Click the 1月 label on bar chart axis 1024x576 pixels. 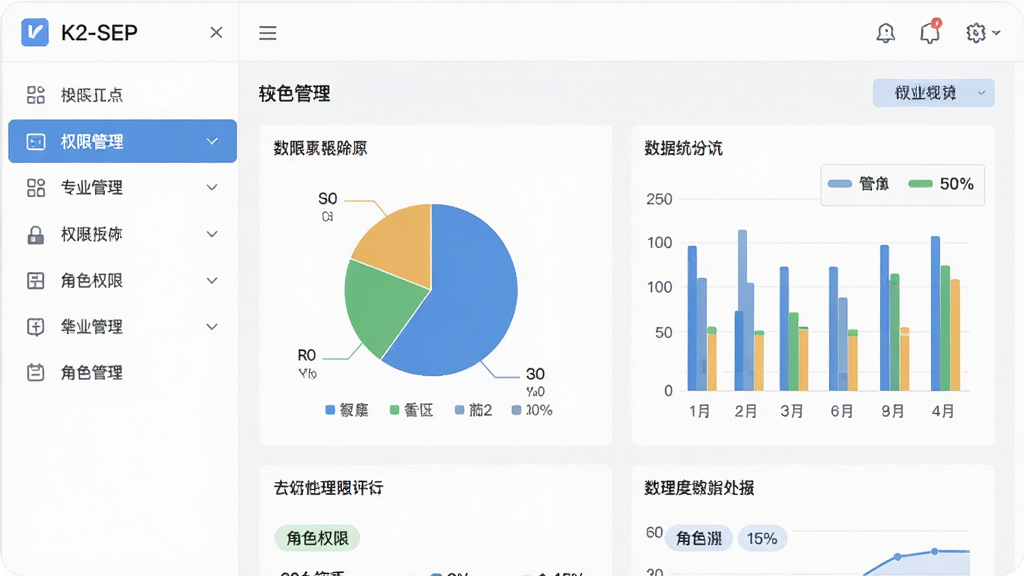pos(699,411)
